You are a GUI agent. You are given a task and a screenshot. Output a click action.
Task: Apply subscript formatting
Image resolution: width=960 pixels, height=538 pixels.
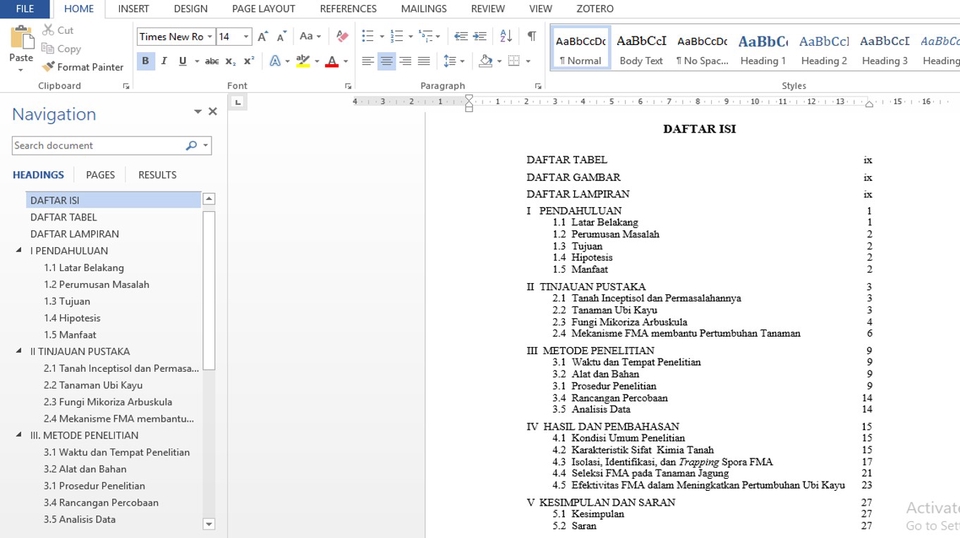[x=230, y=61]
